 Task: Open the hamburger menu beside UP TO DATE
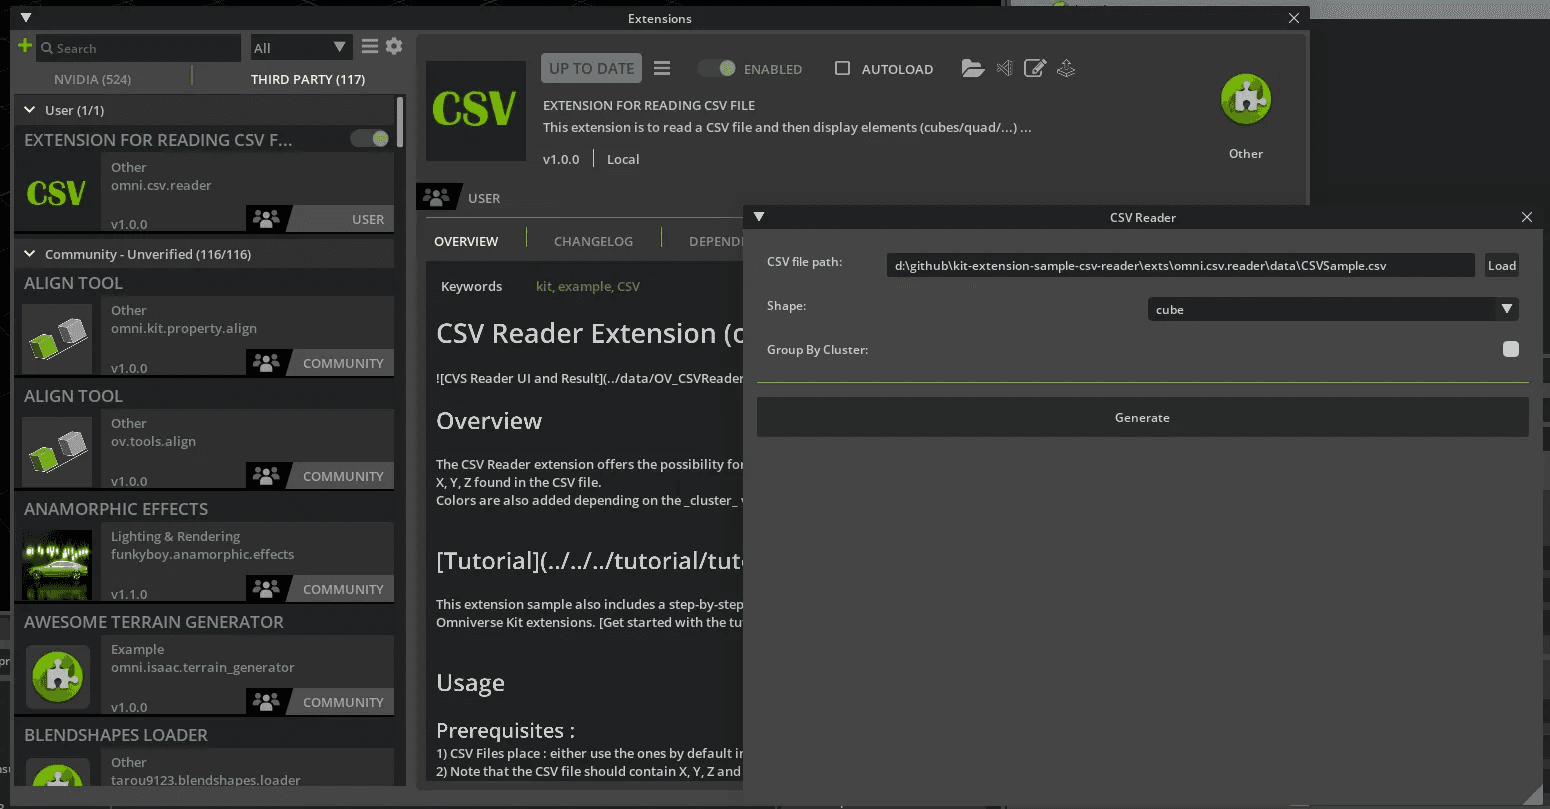tap(661, 68)
